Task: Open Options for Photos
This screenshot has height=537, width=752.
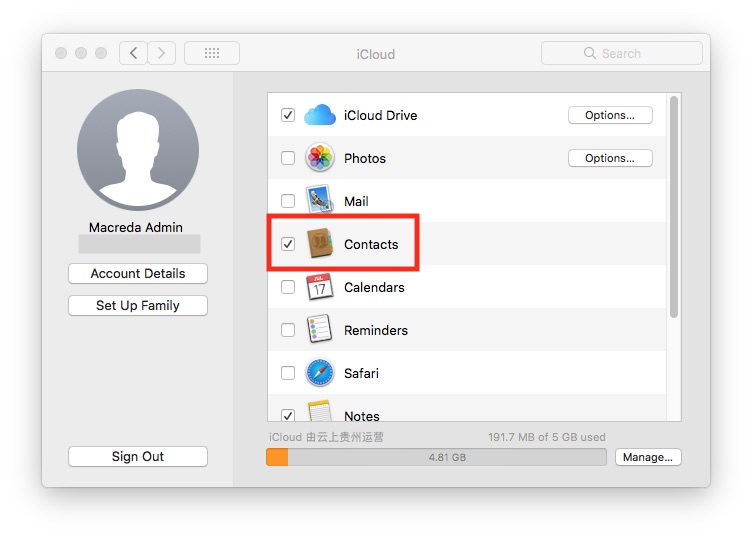Action: pos(610,158)
